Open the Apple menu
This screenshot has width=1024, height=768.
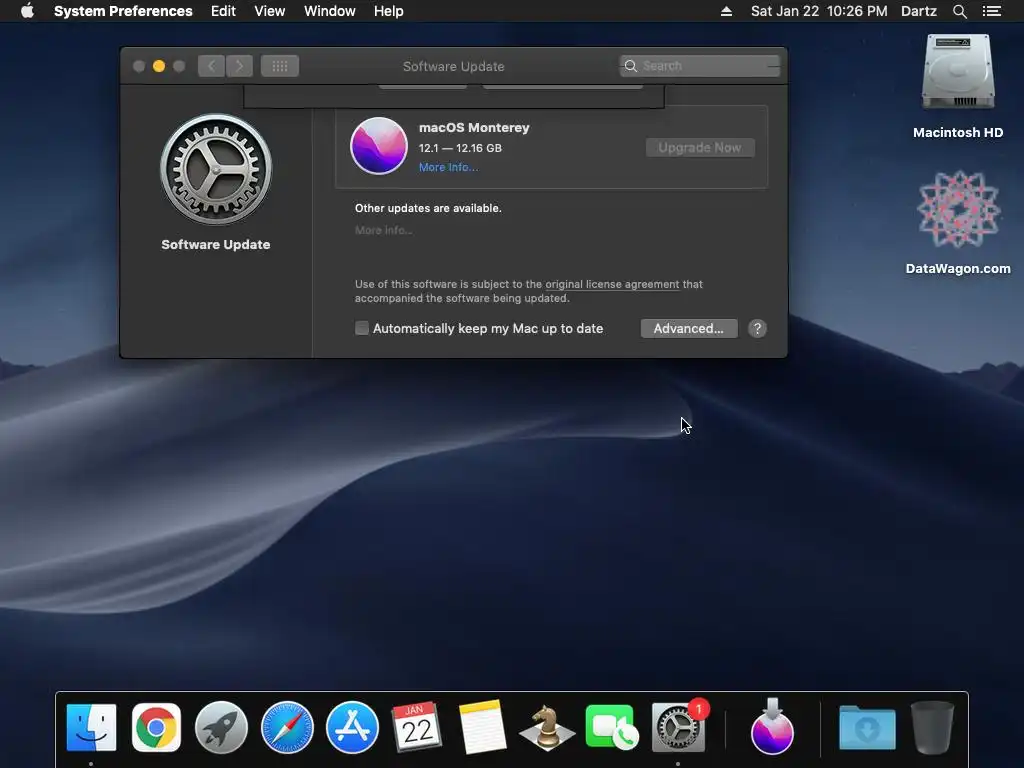pos(27,11)
